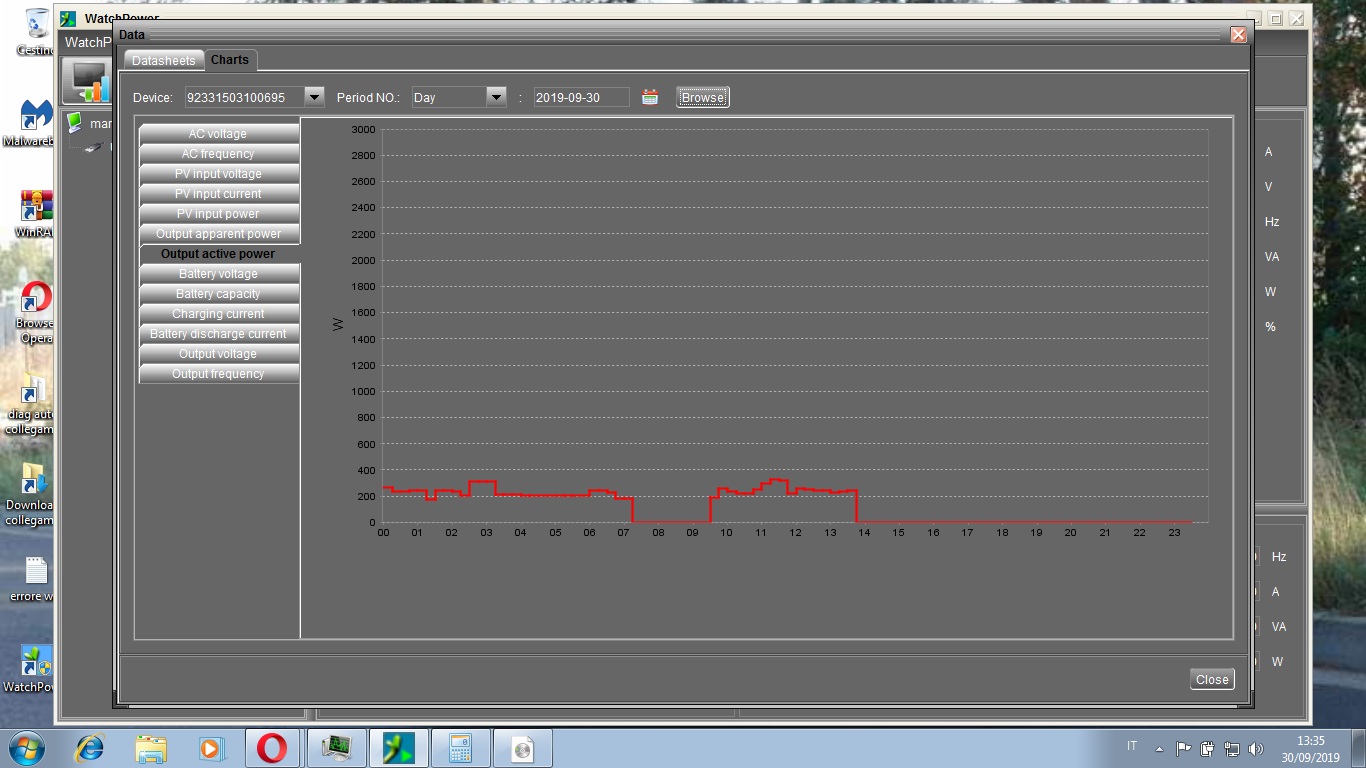Screen dimensions: 1366x768
Task: Open the Calculator from the taskbar
Action: [460, 748]
